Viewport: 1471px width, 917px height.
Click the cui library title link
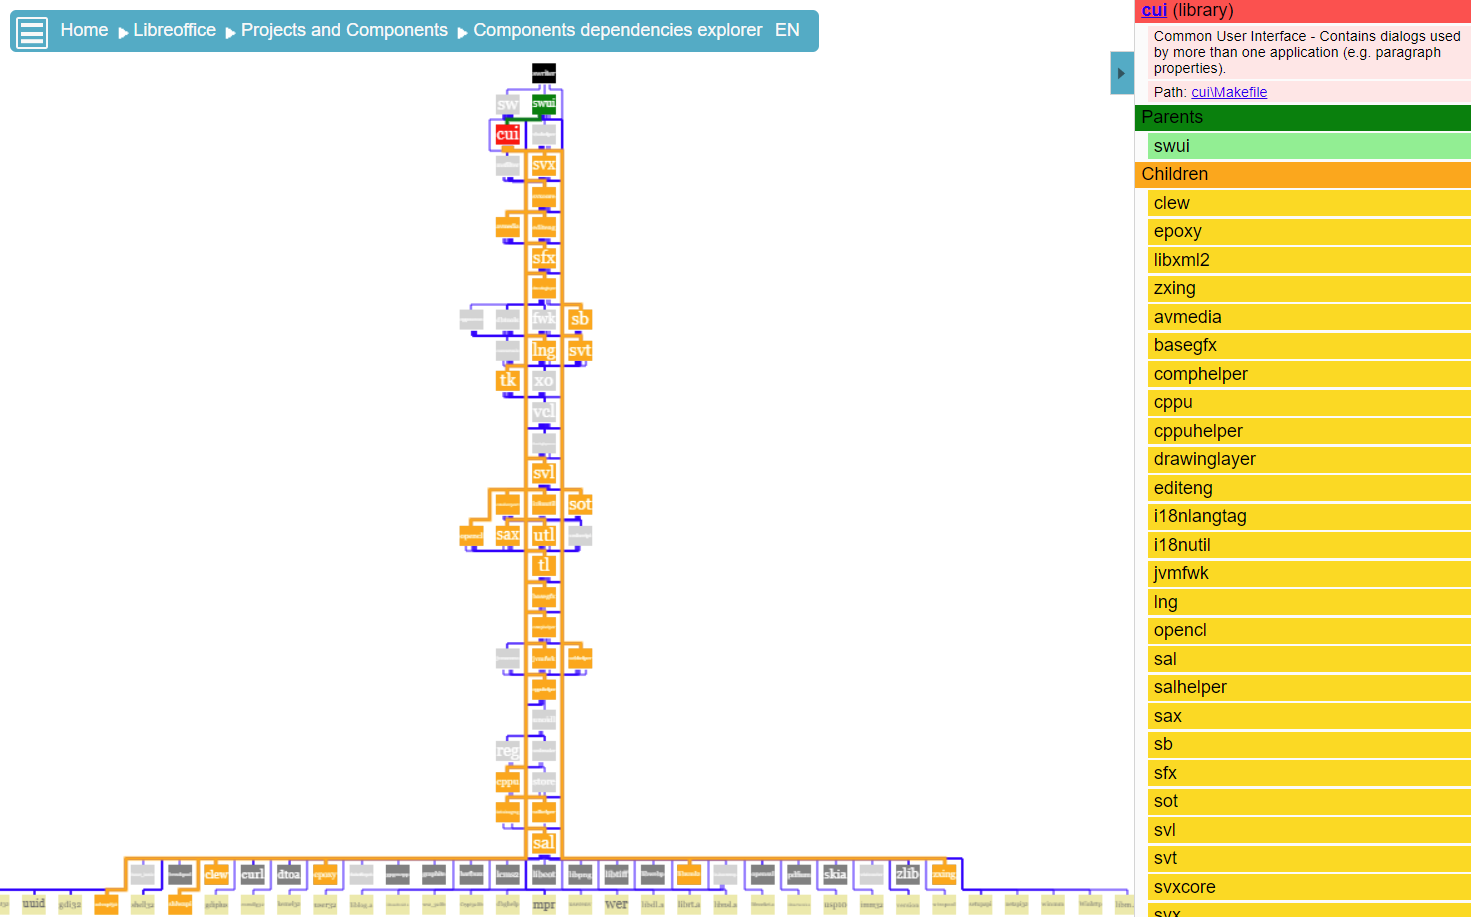pos(1152,10)
